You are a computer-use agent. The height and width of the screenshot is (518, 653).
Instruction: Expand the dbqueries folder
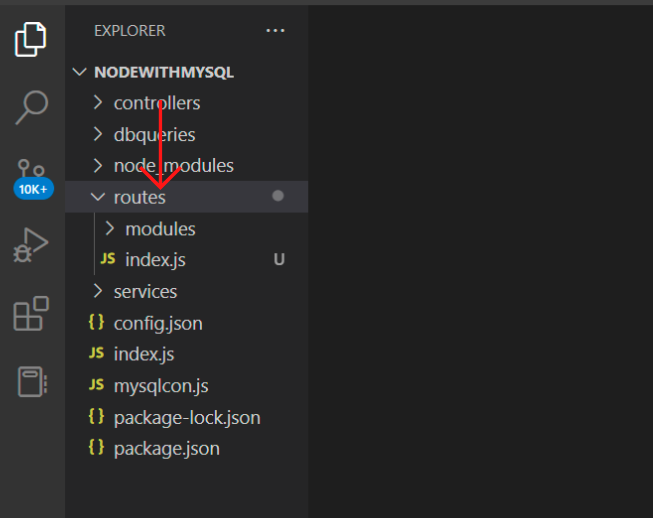[154, 134]
